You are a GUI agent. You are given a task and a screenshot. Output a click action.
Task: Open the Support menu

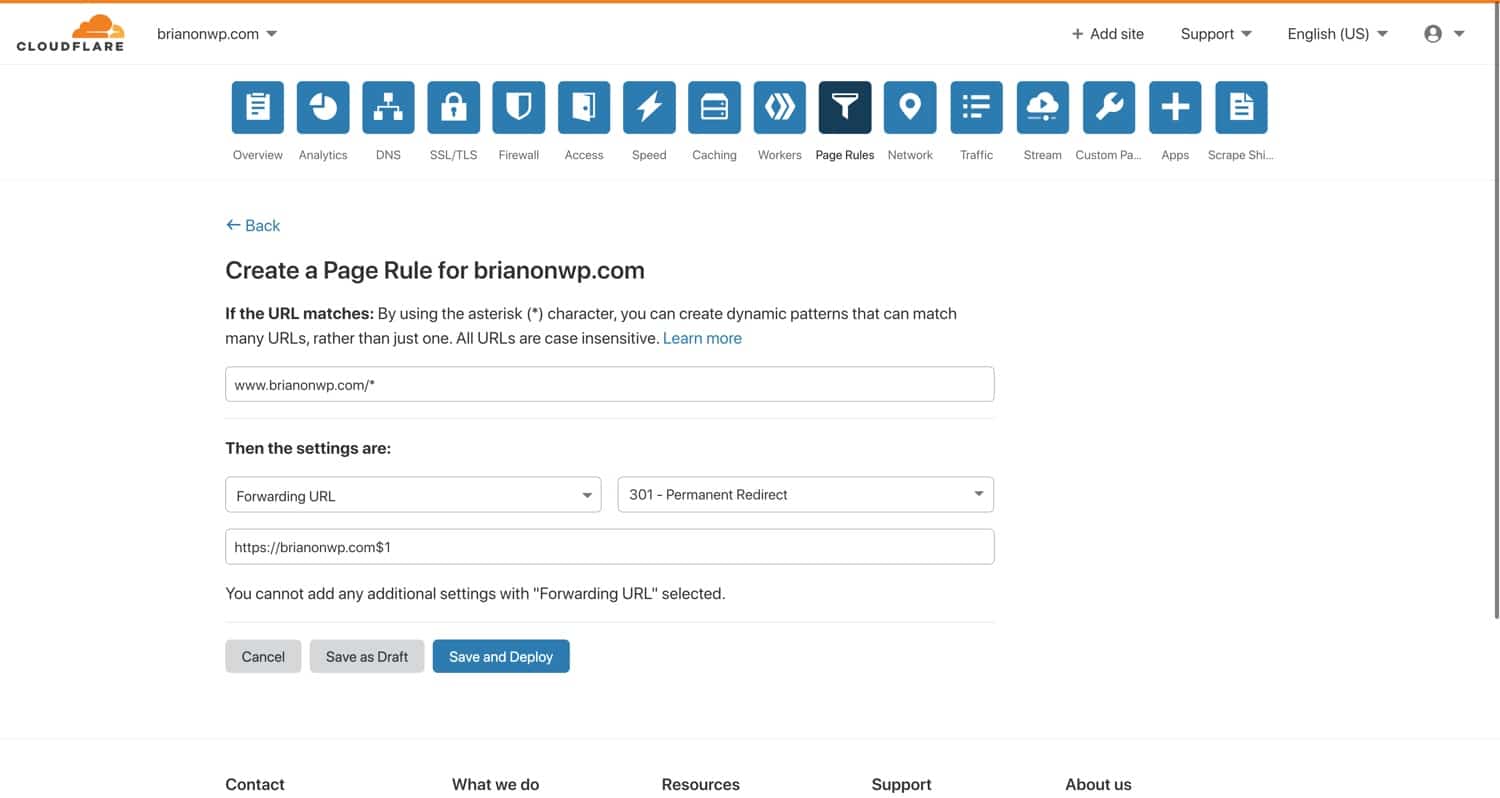[x=1215, y=33]
